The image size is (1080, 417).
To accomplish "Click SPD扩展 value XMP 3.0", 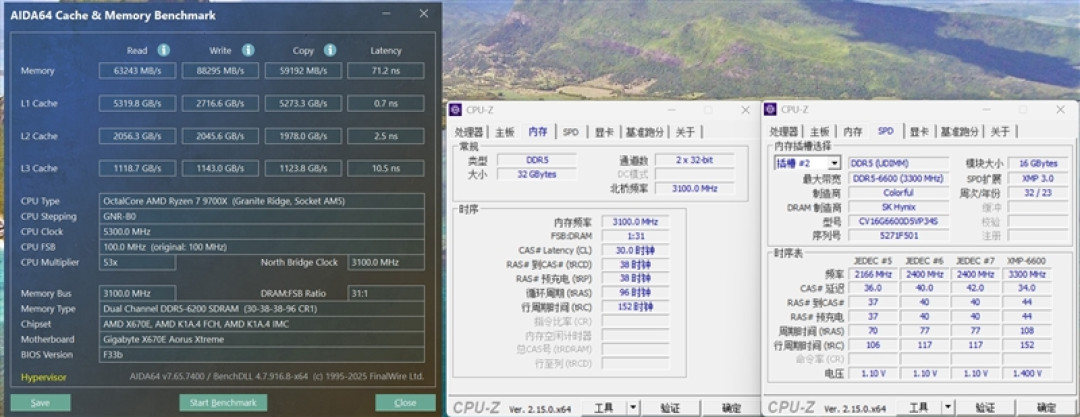I will (x=1038, y=178).
